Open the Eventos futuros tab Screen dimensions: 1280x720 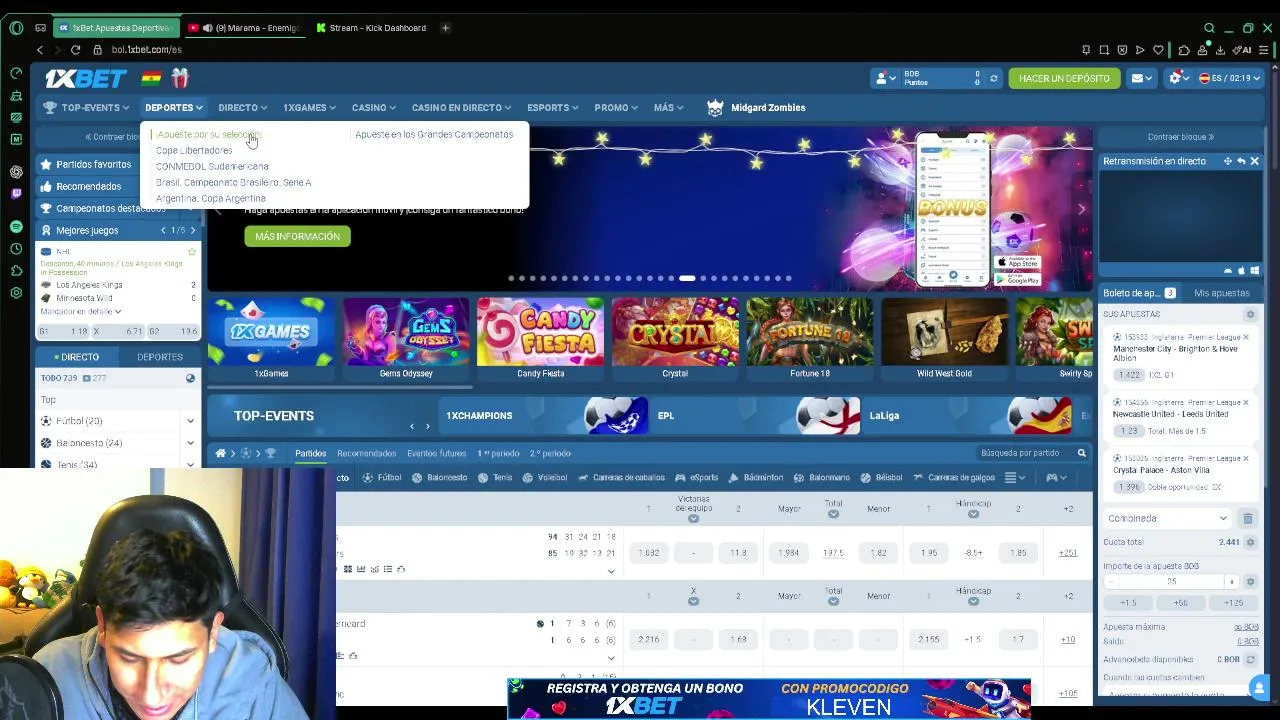[x=436, y=453]
